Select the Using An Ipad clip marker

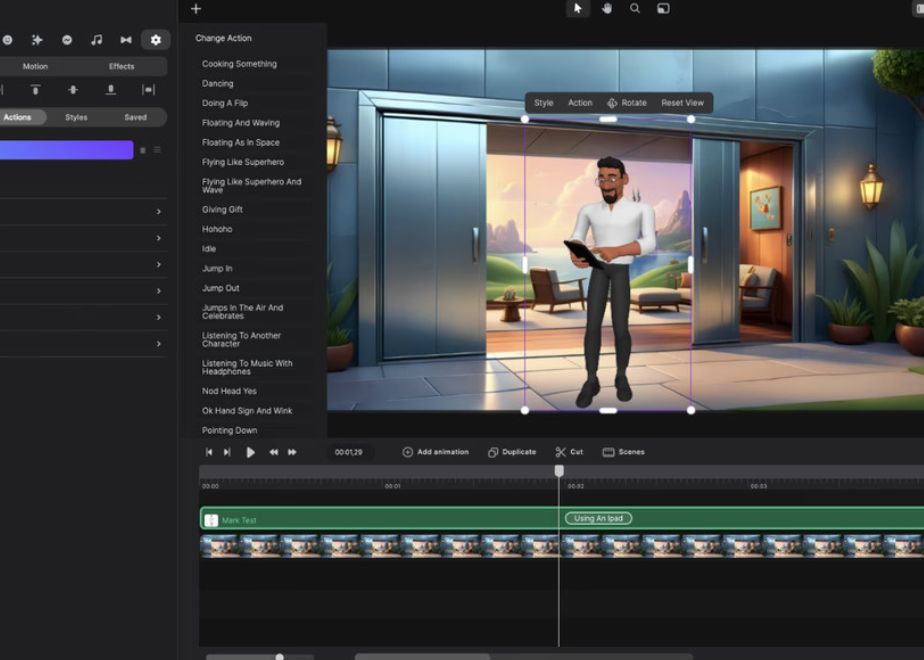pyautogui.click(x=598, y=518)
